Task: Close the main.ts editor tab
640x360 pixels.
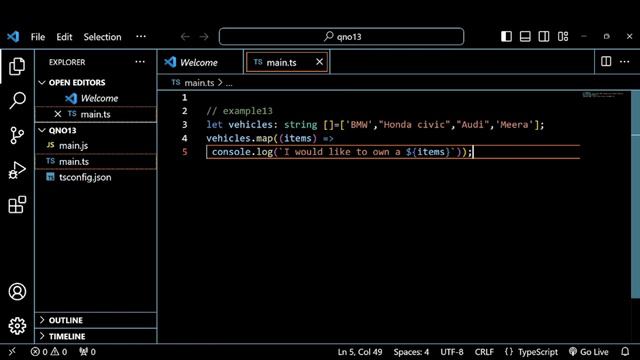Action: [319, 62]
